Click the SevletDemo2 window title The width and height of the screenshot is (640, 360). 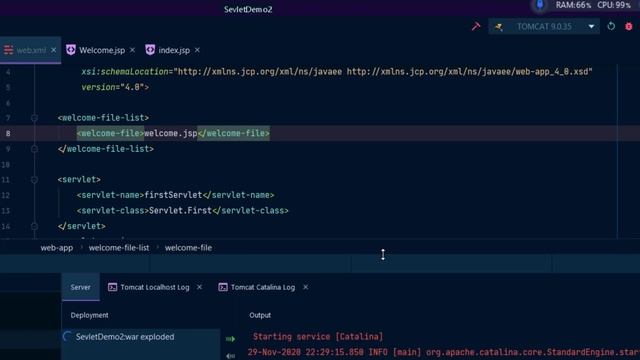248,9
